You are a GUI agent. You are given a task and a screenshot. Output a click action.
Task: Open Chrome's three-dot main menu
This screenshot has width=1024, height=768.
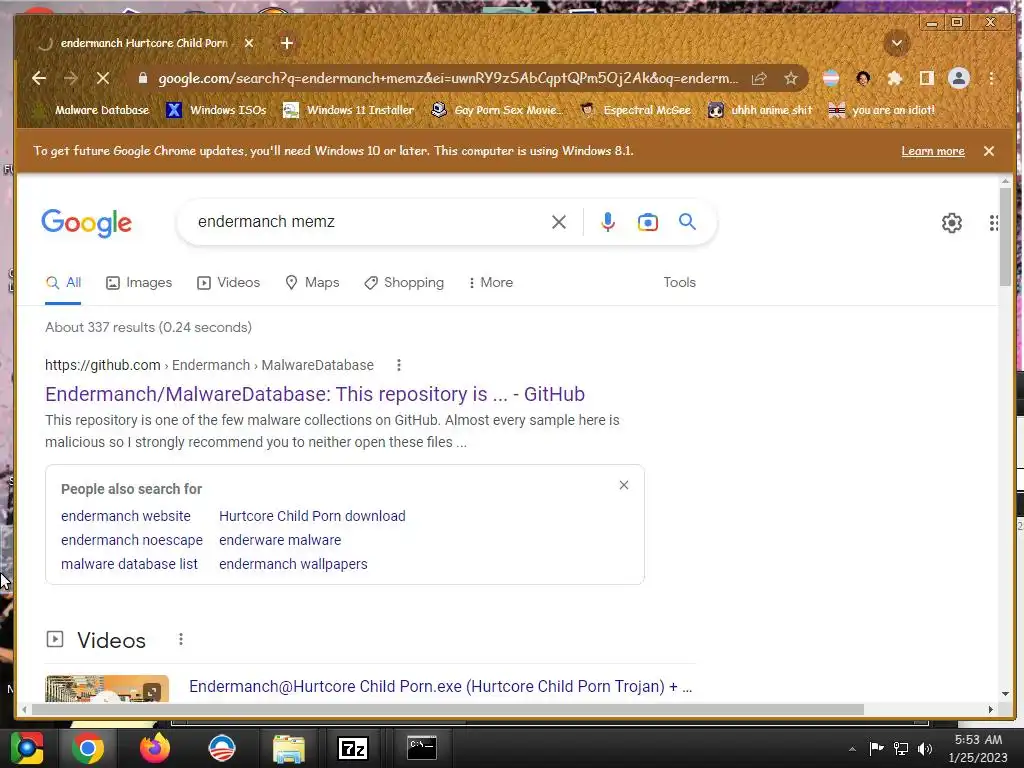click(x=991, y=78)
